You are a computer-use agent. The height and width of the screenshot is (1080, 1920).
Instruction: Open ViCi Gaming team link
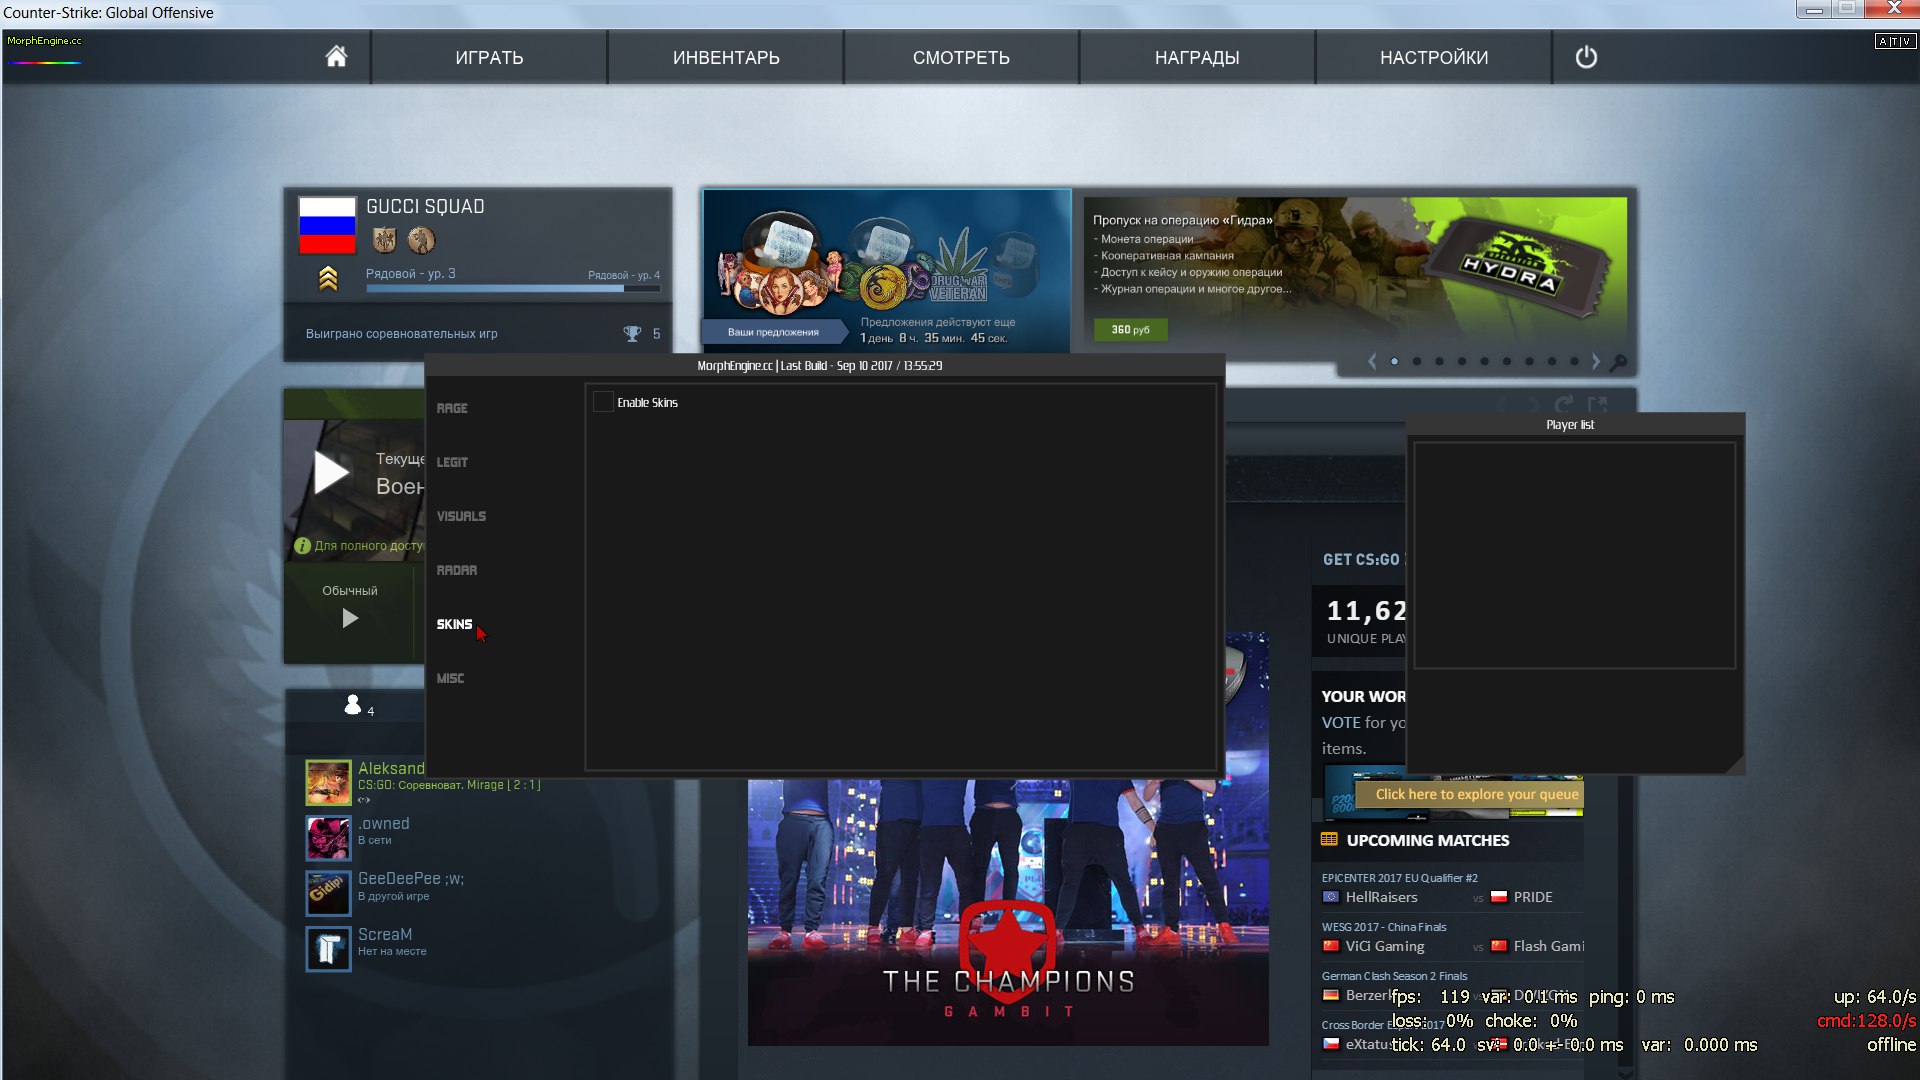click(x=1385, y=946)
